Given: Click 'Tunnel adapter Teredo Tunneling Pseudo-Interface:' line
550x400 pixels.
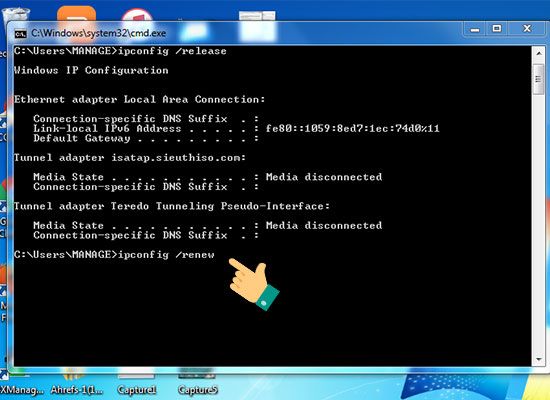Looking at the screenshot, I should (x=172, y=206).
